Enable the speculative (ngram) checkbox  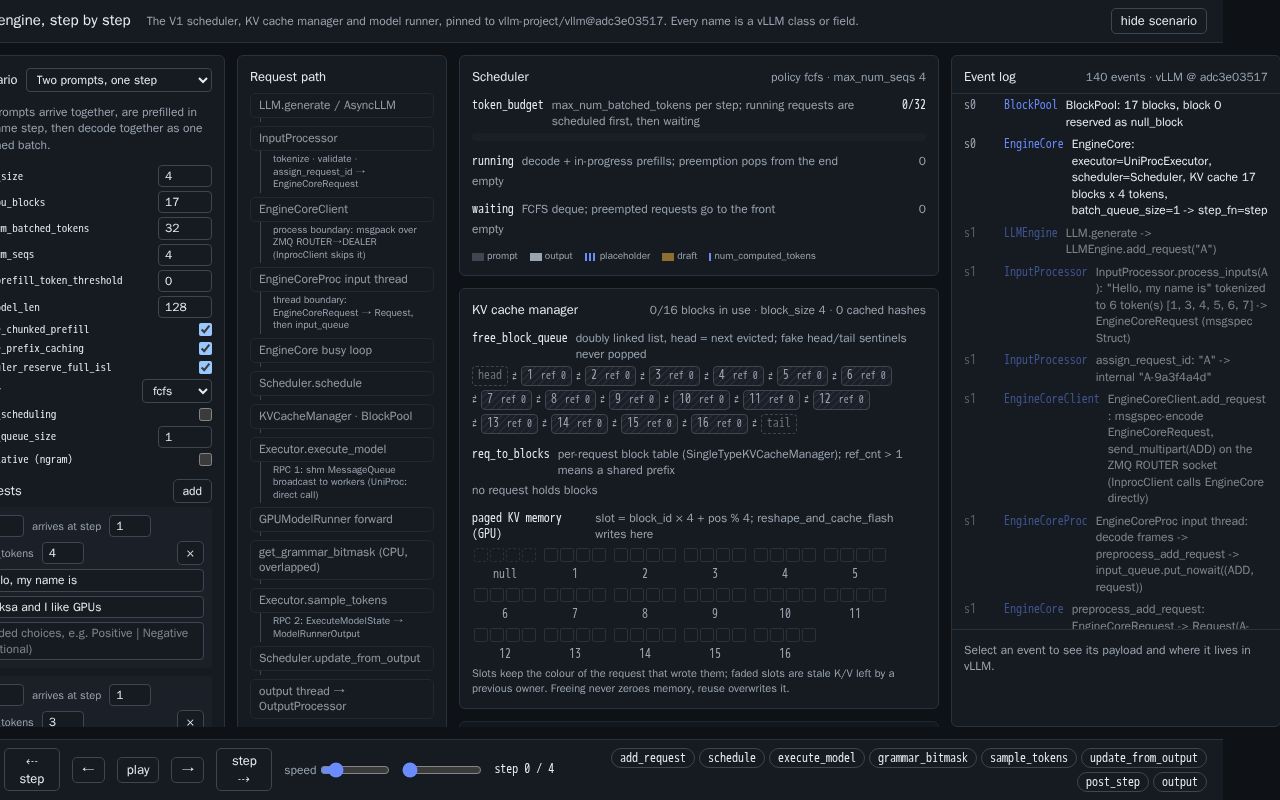click(205, 459)
